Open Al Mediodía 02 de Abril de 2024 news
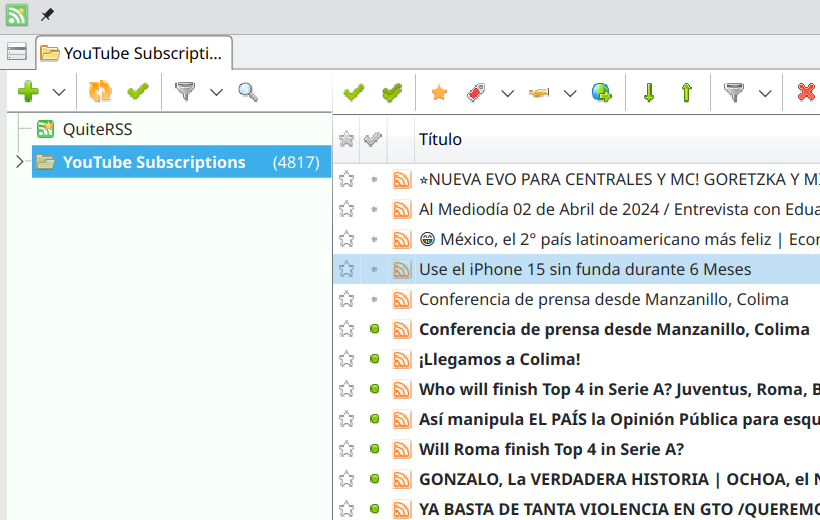The height and width of the screenshot is (520, 820). [619, 209]
